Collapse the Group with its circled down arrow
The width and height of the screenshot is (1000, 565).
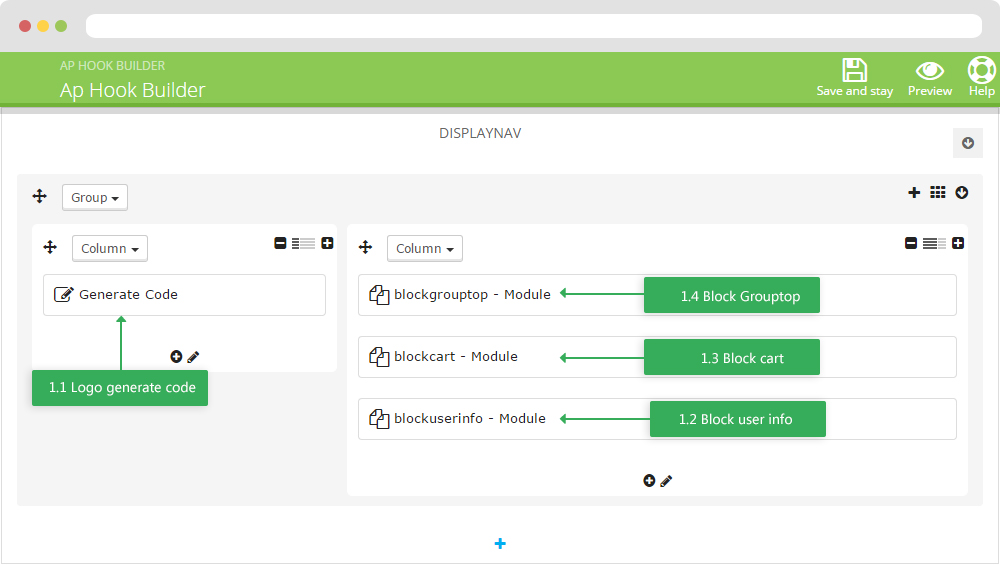pyautogui.click(x=962, y=193)
